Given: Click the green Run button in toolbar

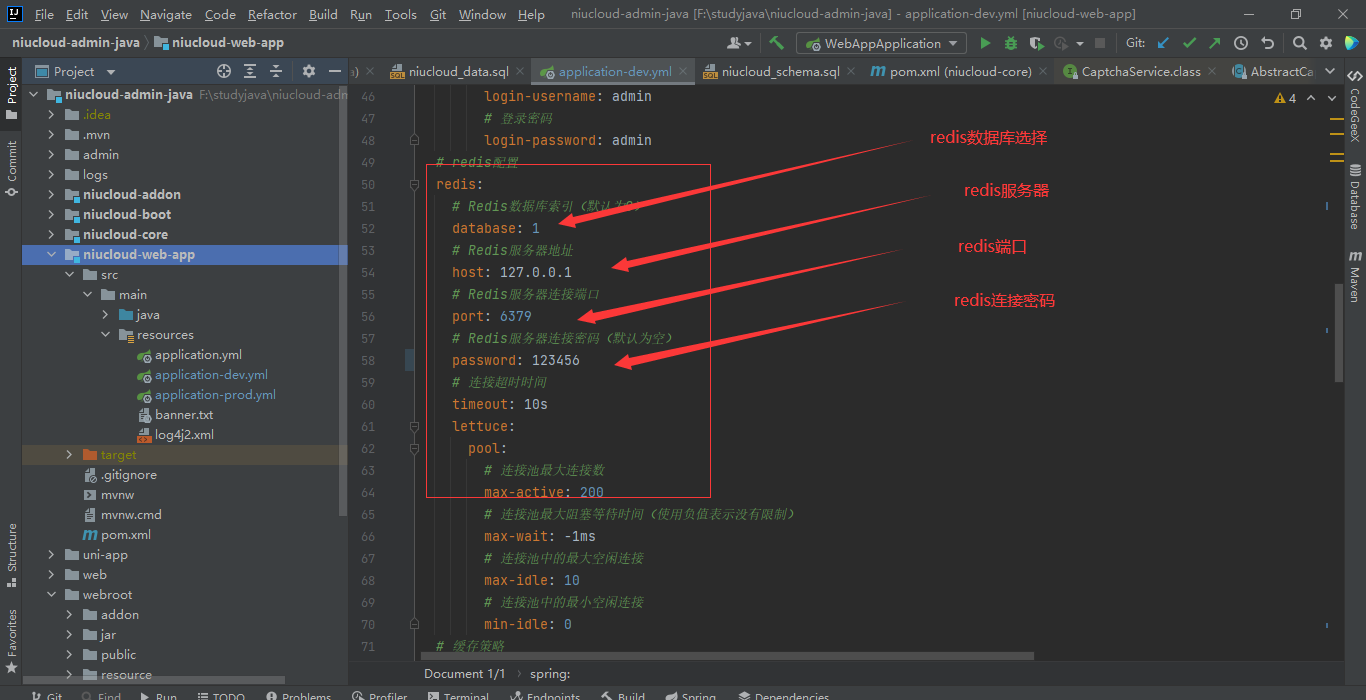Looking at the screenshot, I should (985, 43).
